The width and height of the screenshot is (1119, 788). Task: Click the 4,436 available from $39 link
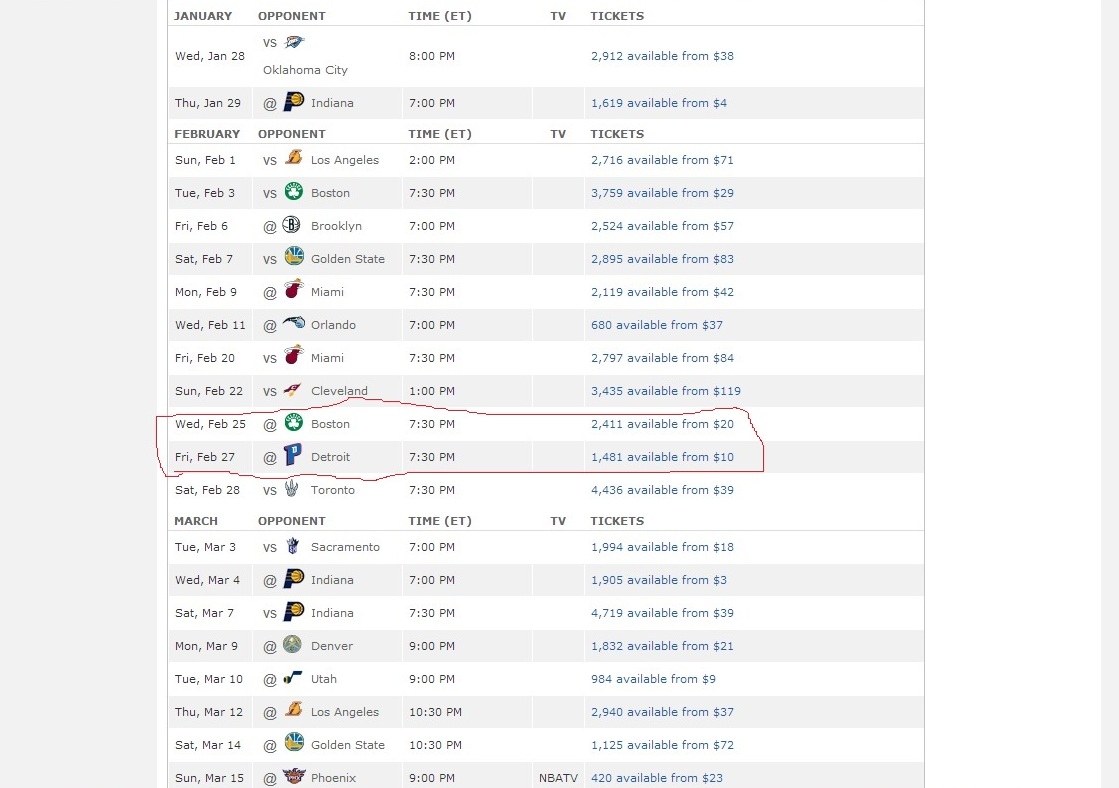[662, 490]
